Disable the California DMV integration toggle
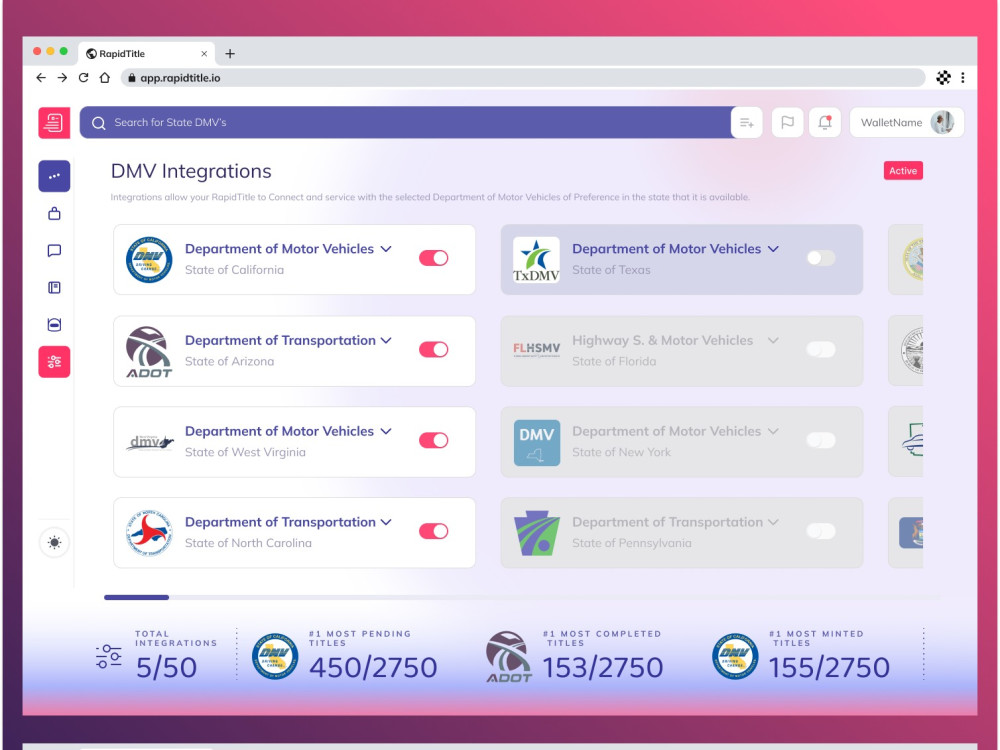The width and height of the screenshot is (1000, 750). click(434, 258)
